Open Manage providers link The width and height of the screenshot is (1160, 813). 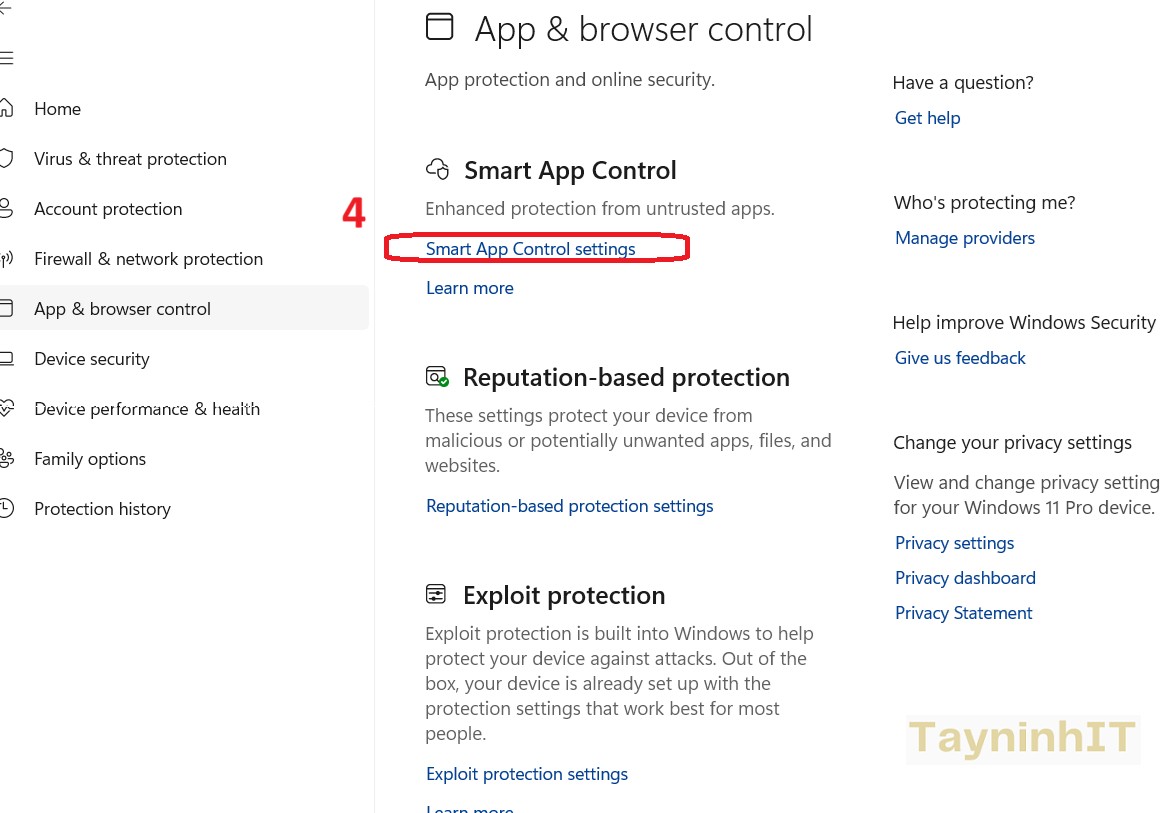pos(964,238)
